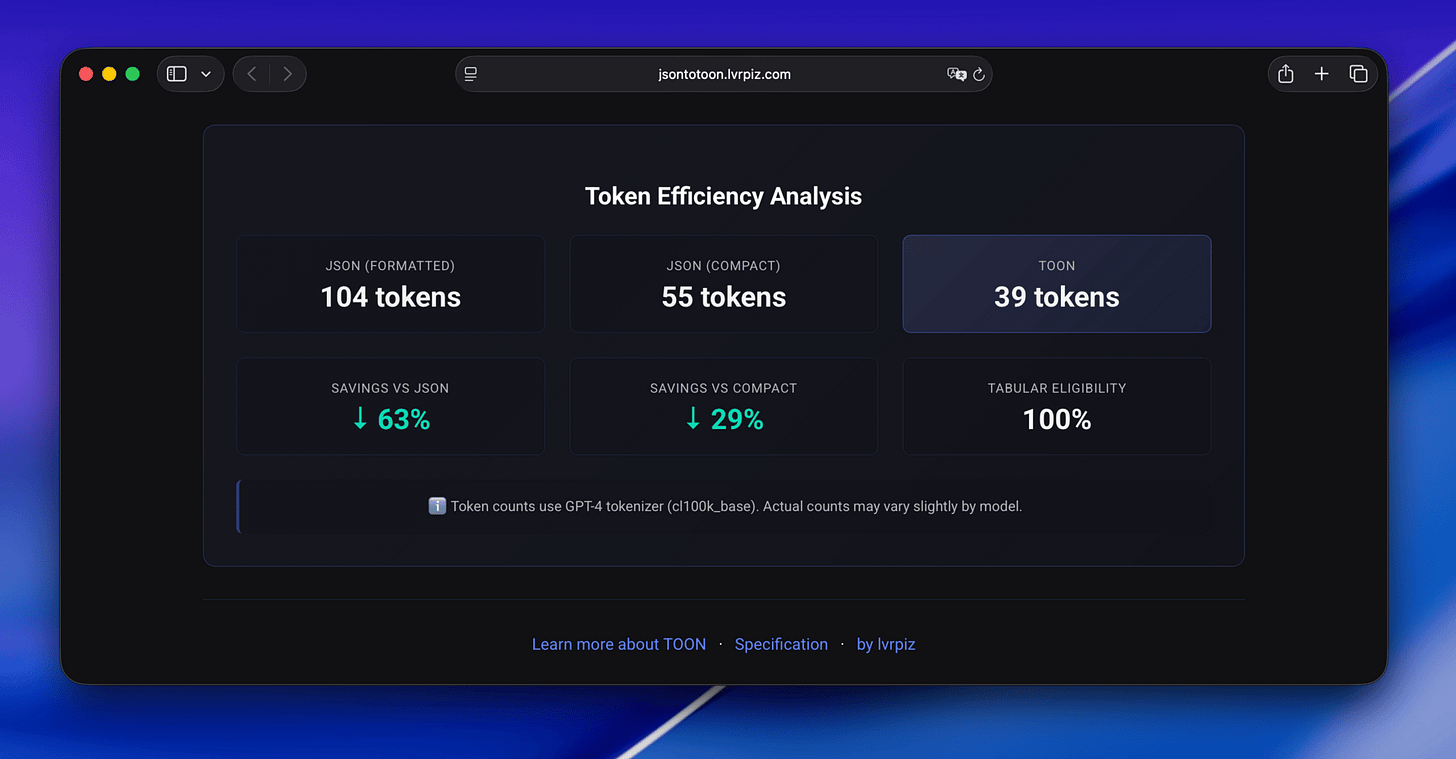Show the tab overview icon
1456x759 pixels.
pos(1358,74)
